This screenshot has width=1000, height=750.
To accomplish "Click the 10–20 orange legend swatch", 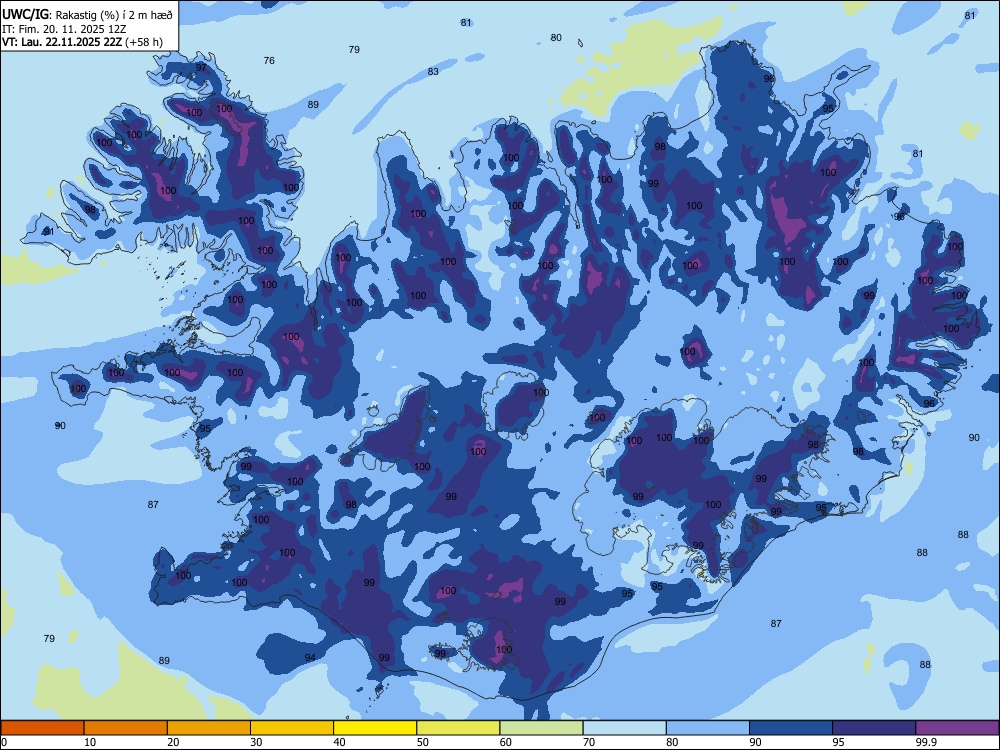I will 126,728.
